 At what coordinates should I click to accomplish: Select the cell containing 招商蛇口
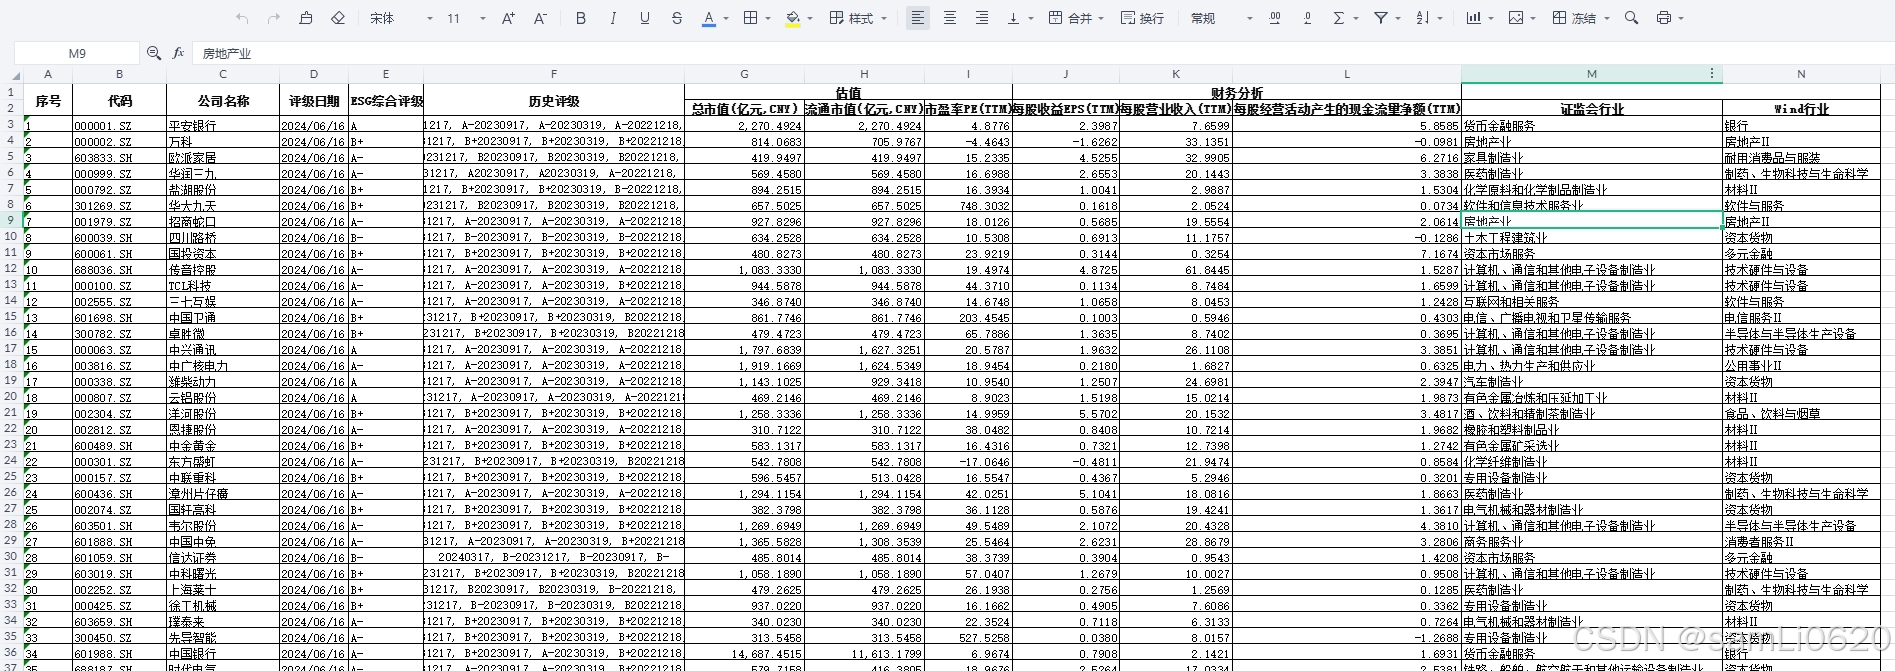click(x=223, y=221)
